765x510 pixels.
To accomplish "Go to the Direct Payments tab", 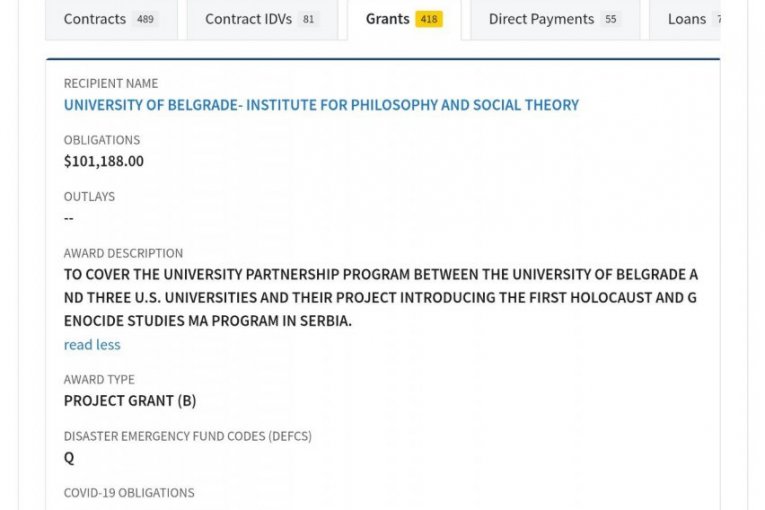I will pyautogui.click(x=541, y=19).
